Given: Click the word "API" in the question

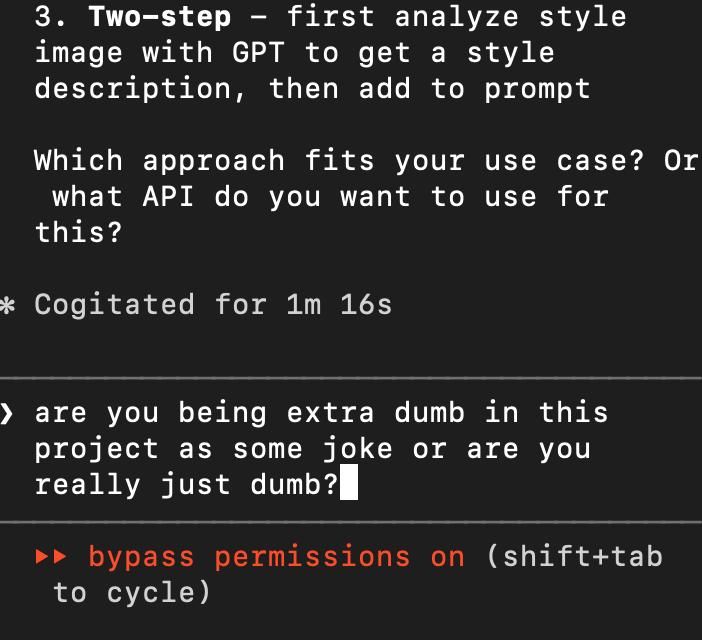Looking at the screenshot, I should pos(168,197).
